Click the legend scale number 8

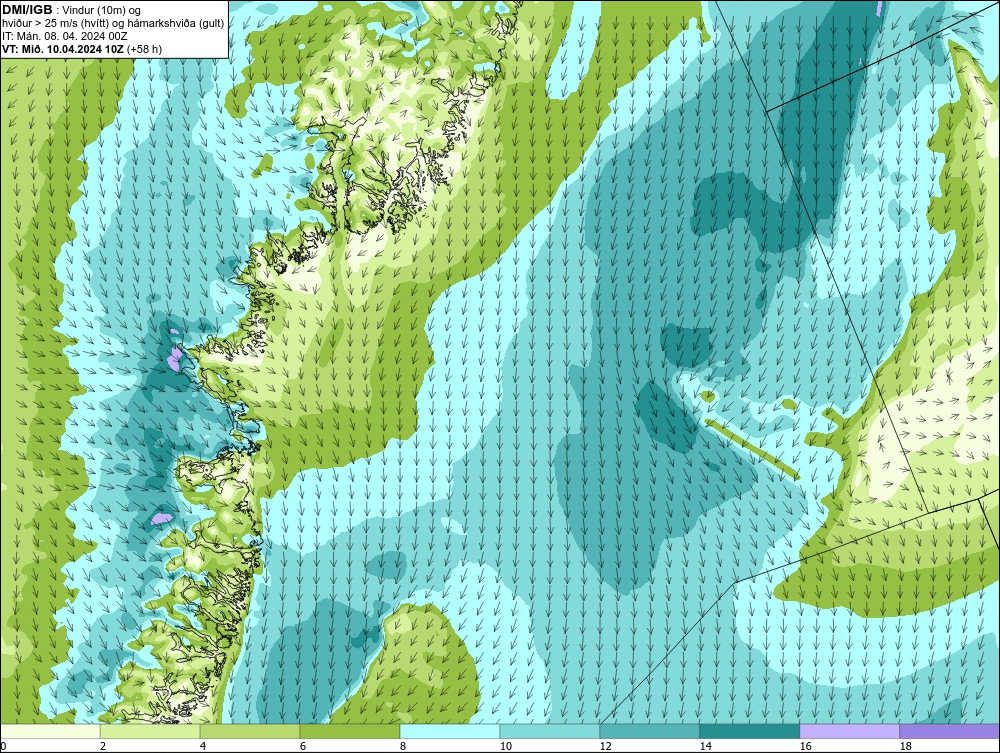pos(402,746)
